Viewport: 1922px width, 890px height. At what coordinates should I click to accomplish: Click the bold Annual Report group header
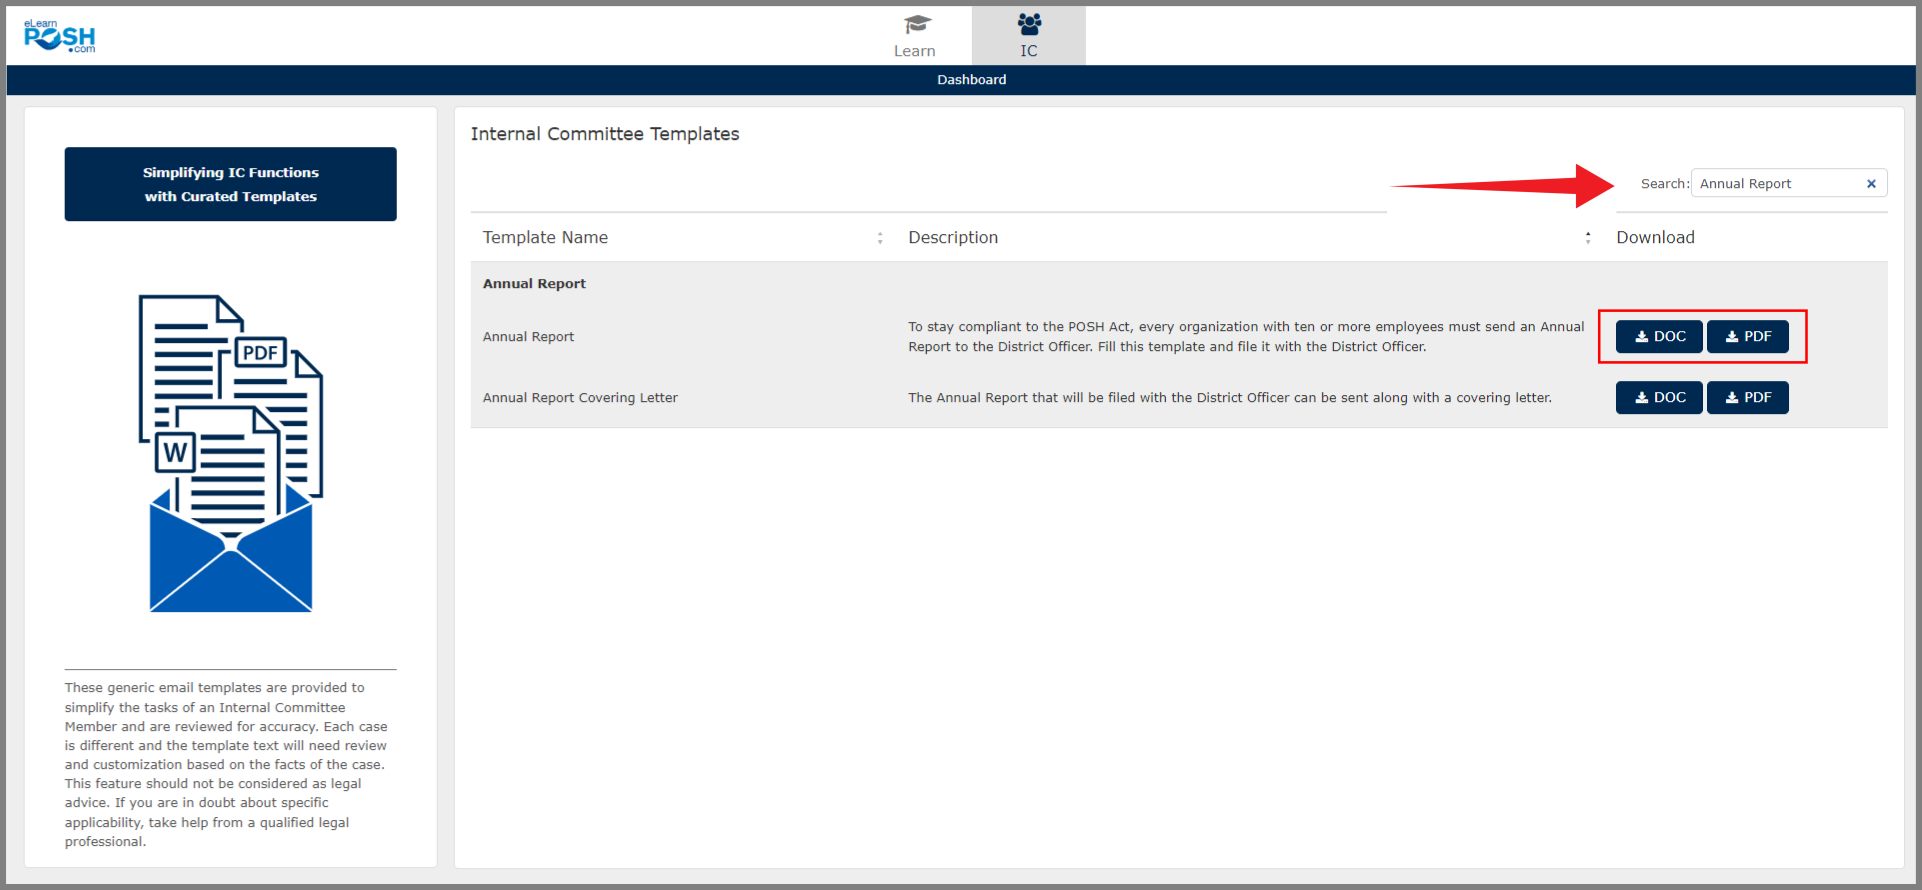coord(534,284)
